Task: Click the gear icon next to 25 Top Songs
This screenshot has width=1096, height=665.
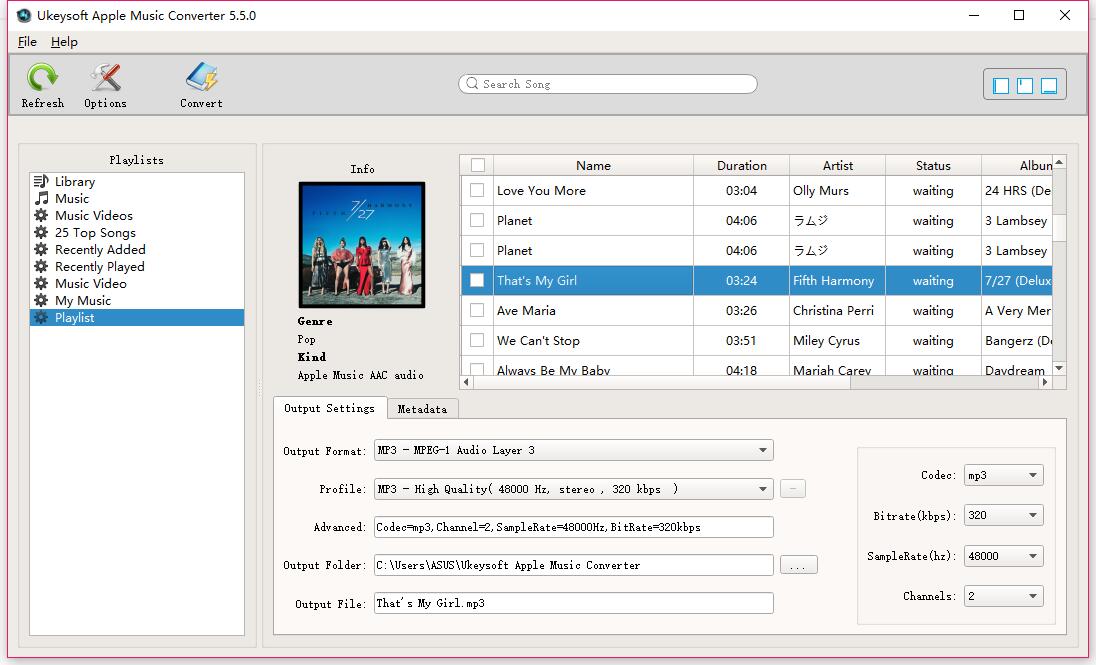Action: point(40,232)
